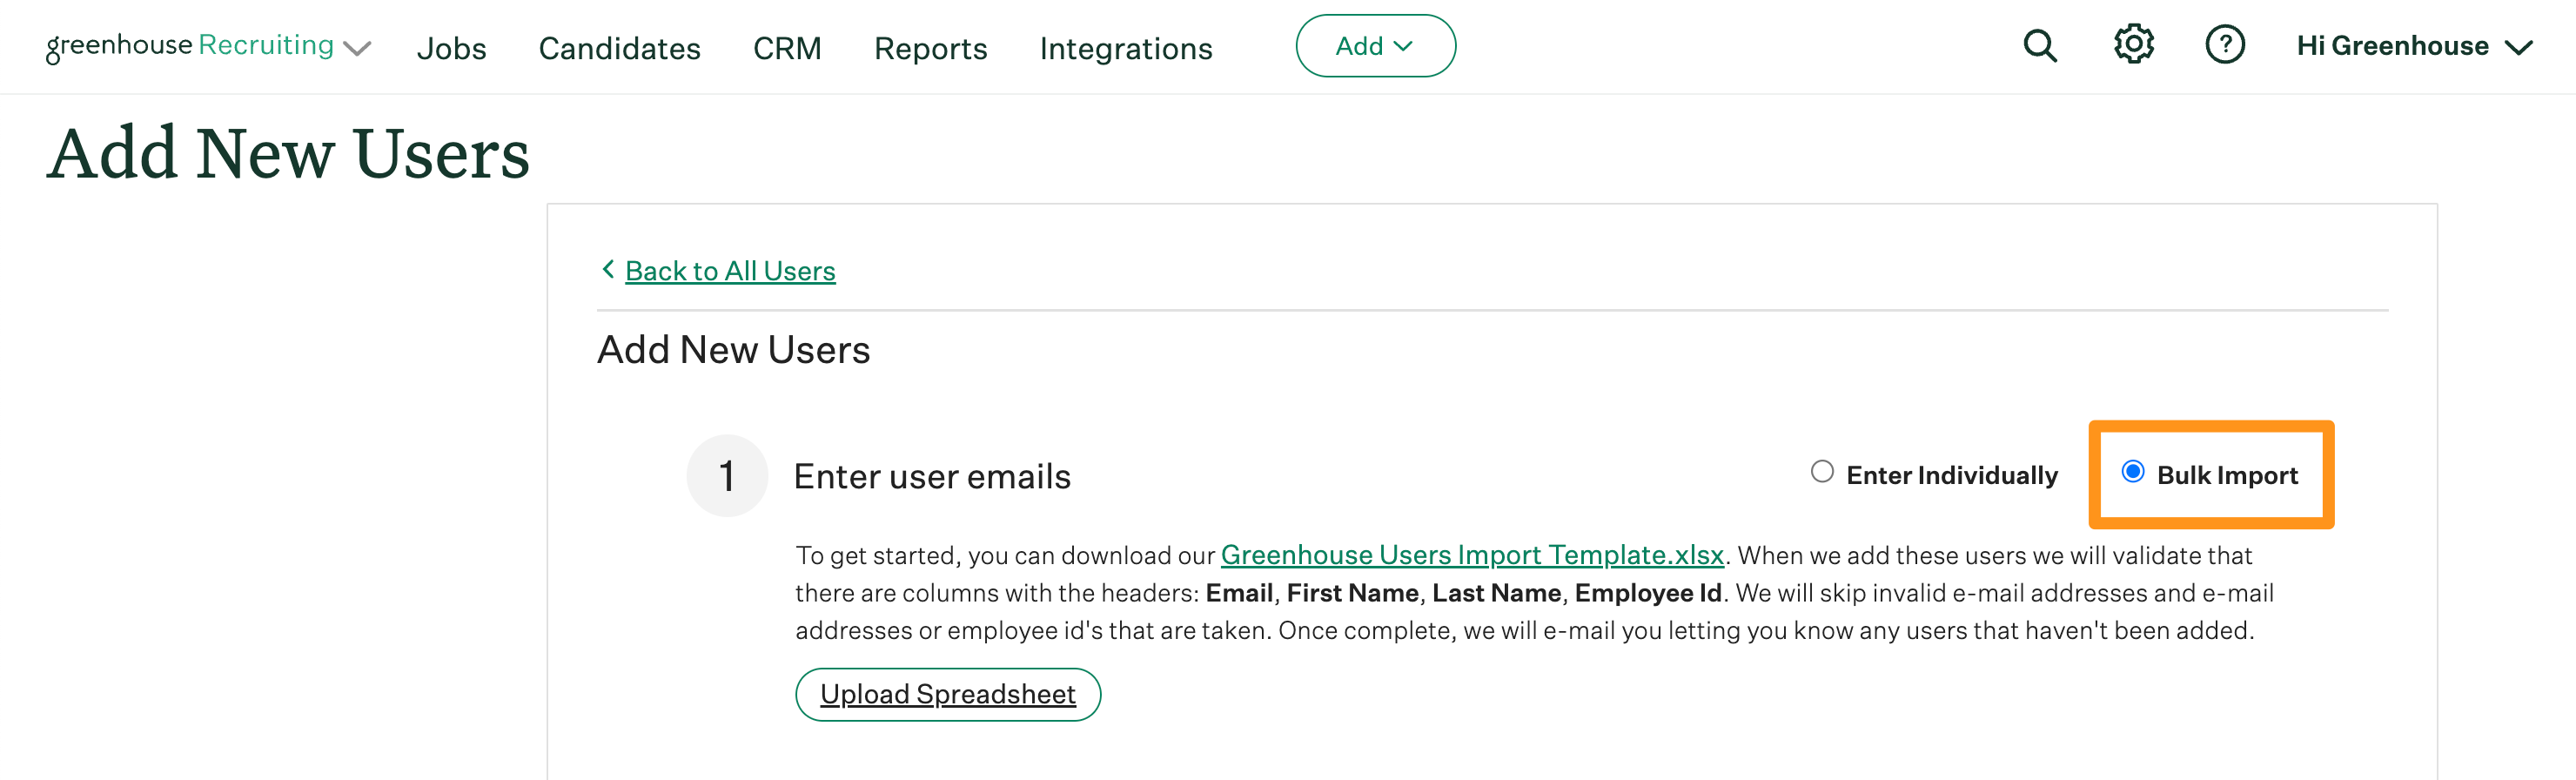Open the Candidates menu item
This screenshot has height=780, width=2576.
[x=619, y=48]
